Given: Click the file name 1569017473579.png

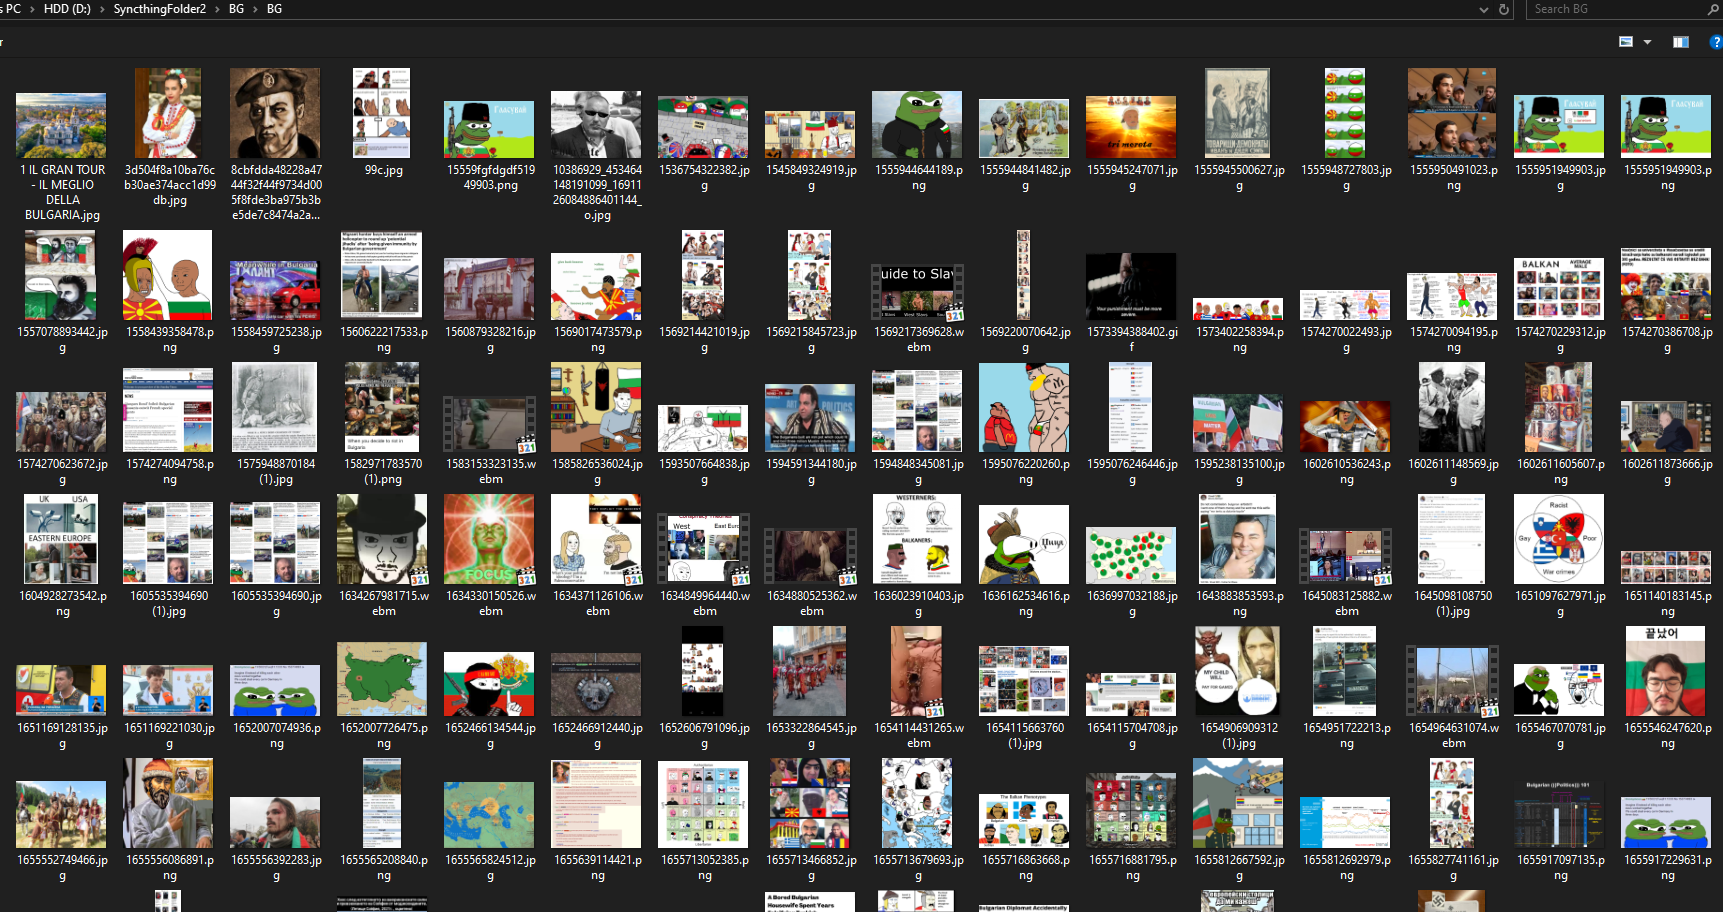Looking at the screenshot, I should pos(598,340).
